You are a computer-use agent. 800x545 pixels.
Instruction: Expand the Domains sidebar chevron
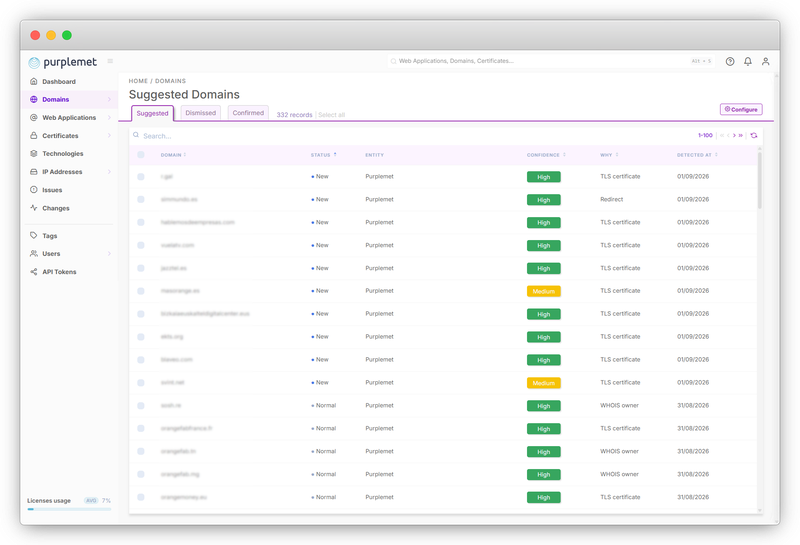(x=109, y=100)
